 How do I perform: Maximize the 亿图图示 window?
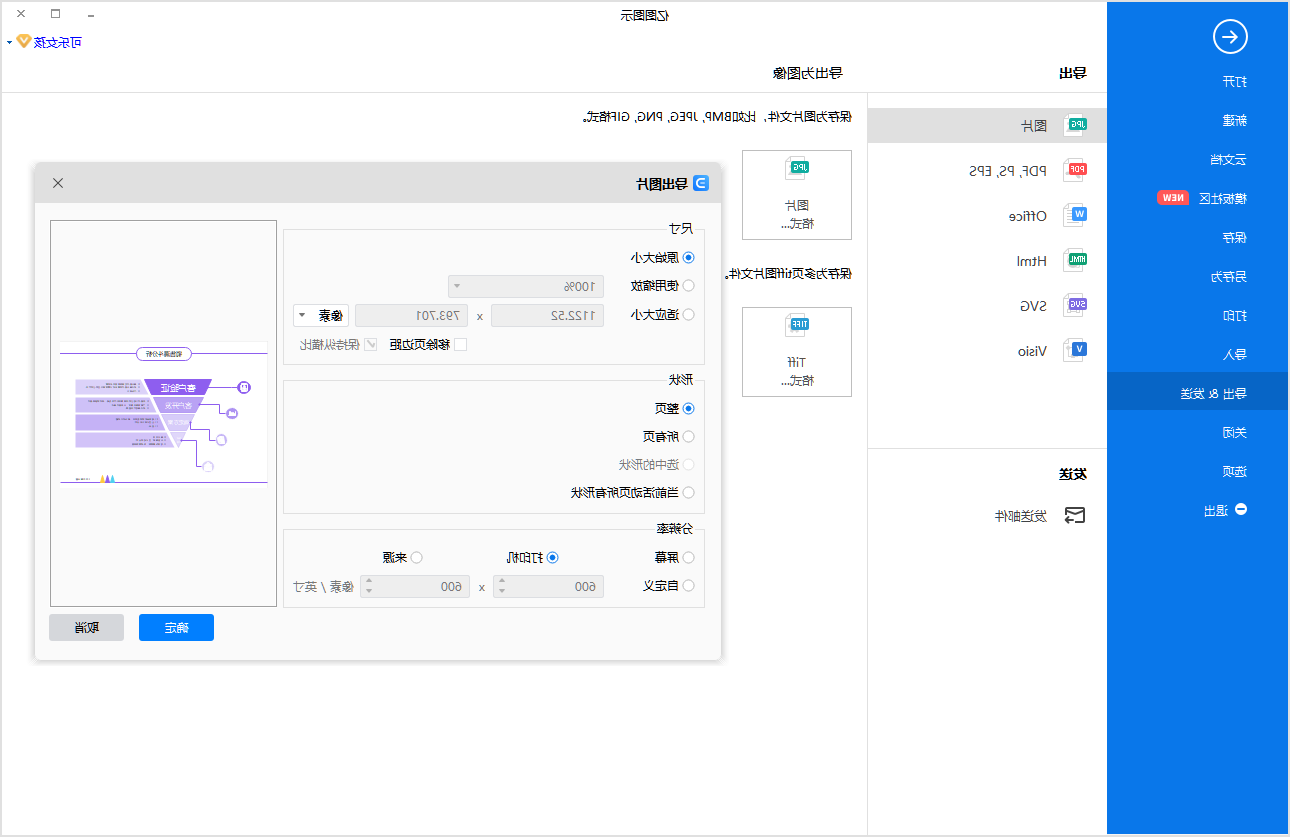coord(55,14)
